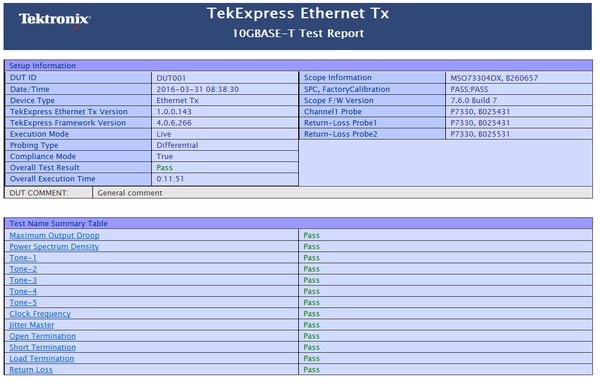Select the PASS;PASS calibration value
Viewport: 600px width, 384px height.
(469, 89)
